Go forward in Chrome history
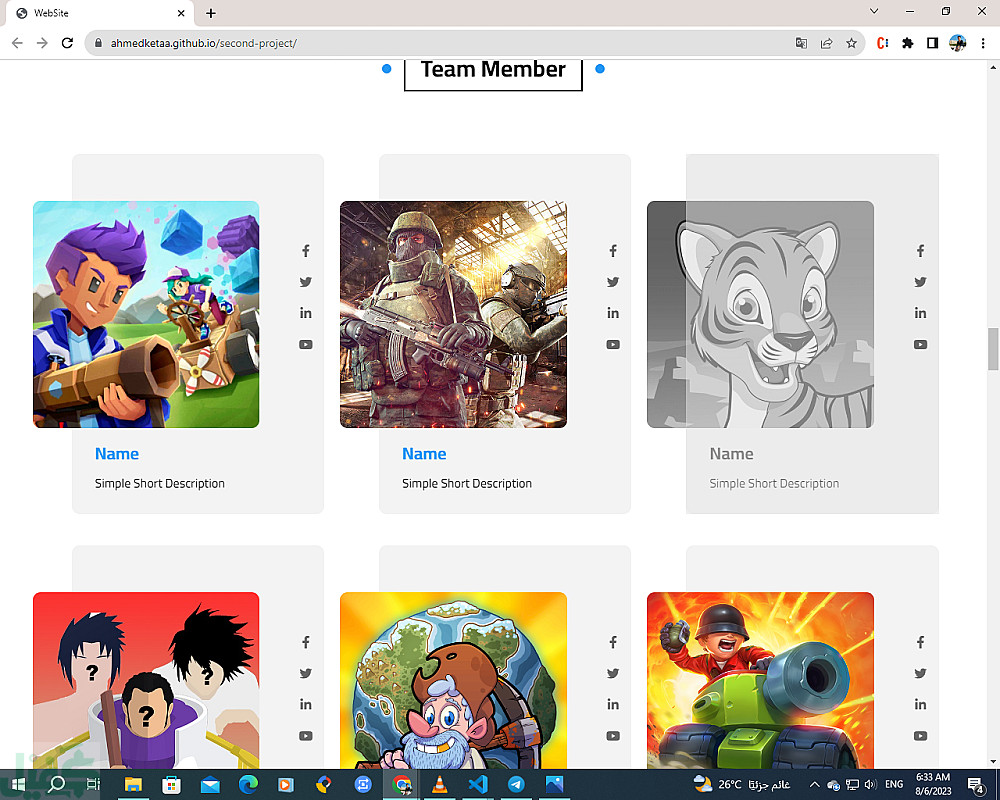The width and height of the screenshot is (1000, 800). point(42,43)
